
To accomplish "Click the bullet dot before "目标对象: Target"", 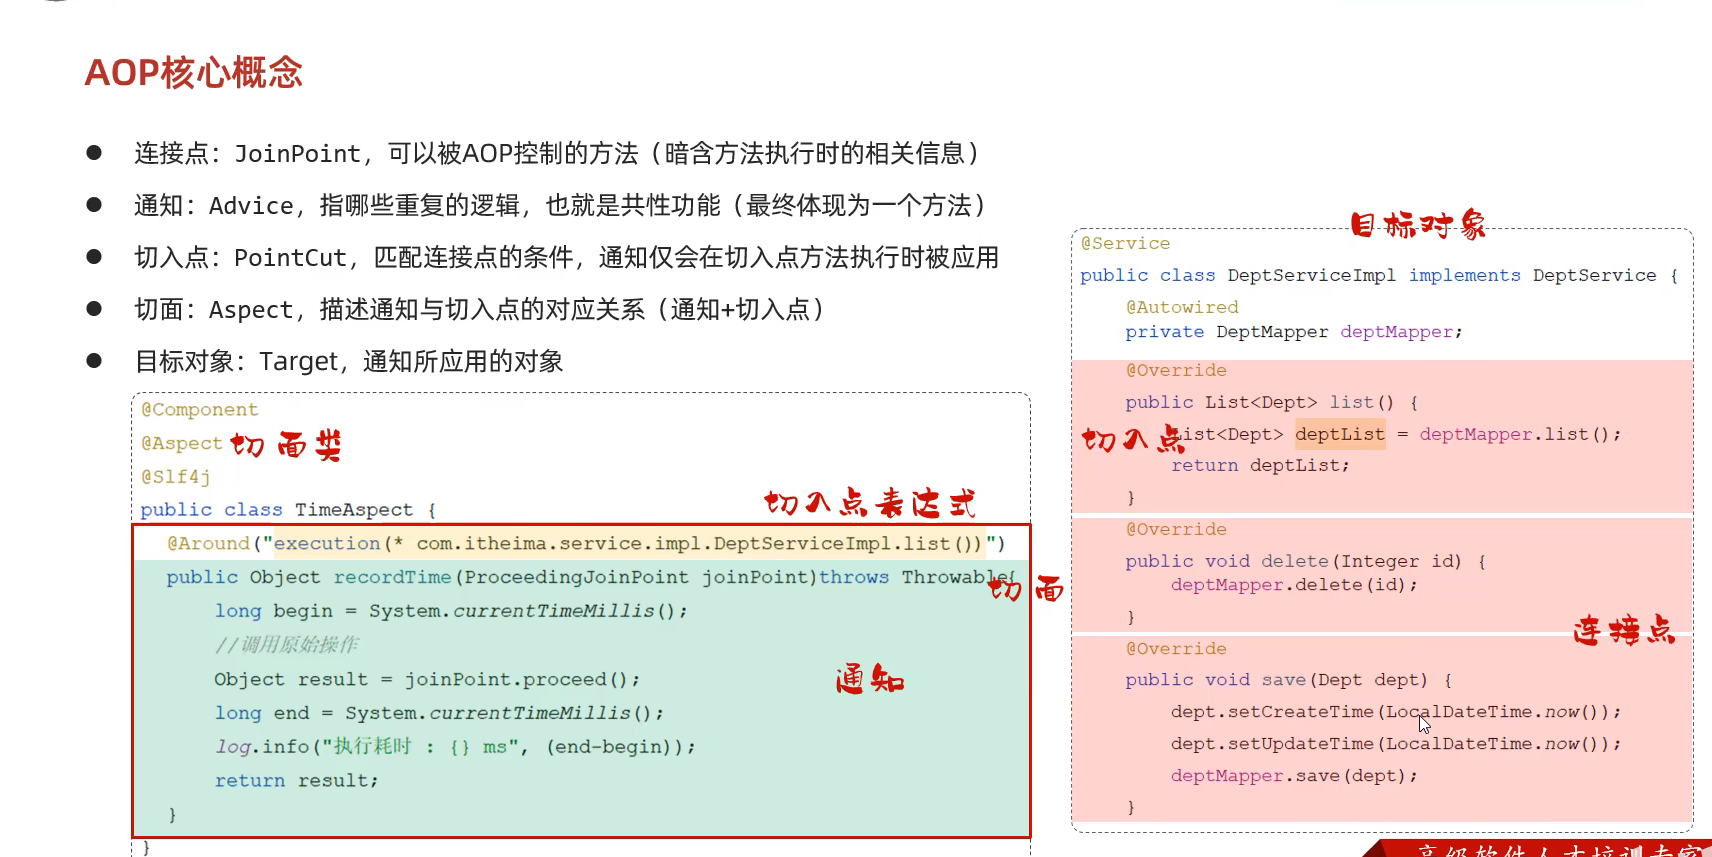I will tap(94, 361).
